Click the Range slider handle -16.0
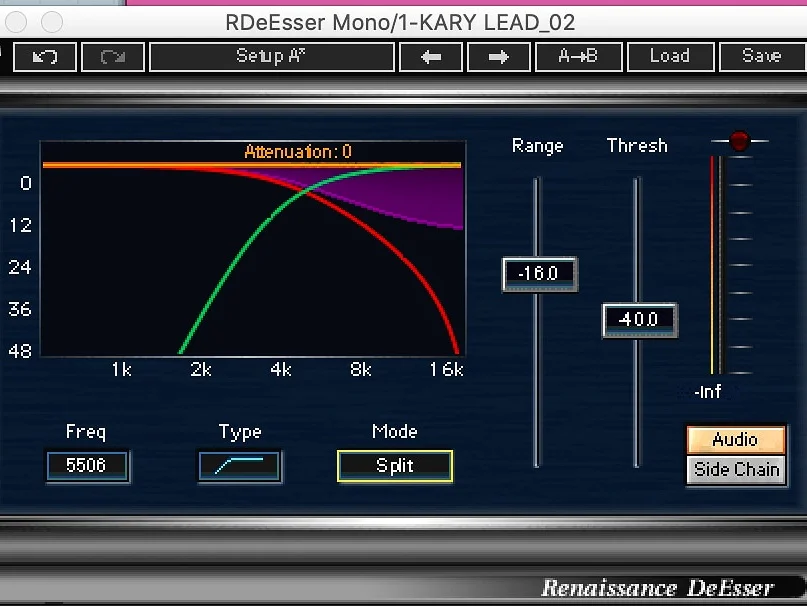Screen dimensions: 807x606 (539, 274)
